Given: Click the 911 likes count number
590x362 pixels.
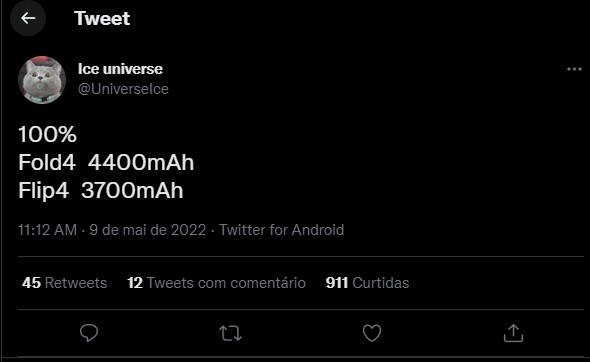Looking at the screenshot, I should tap(337, 283).
